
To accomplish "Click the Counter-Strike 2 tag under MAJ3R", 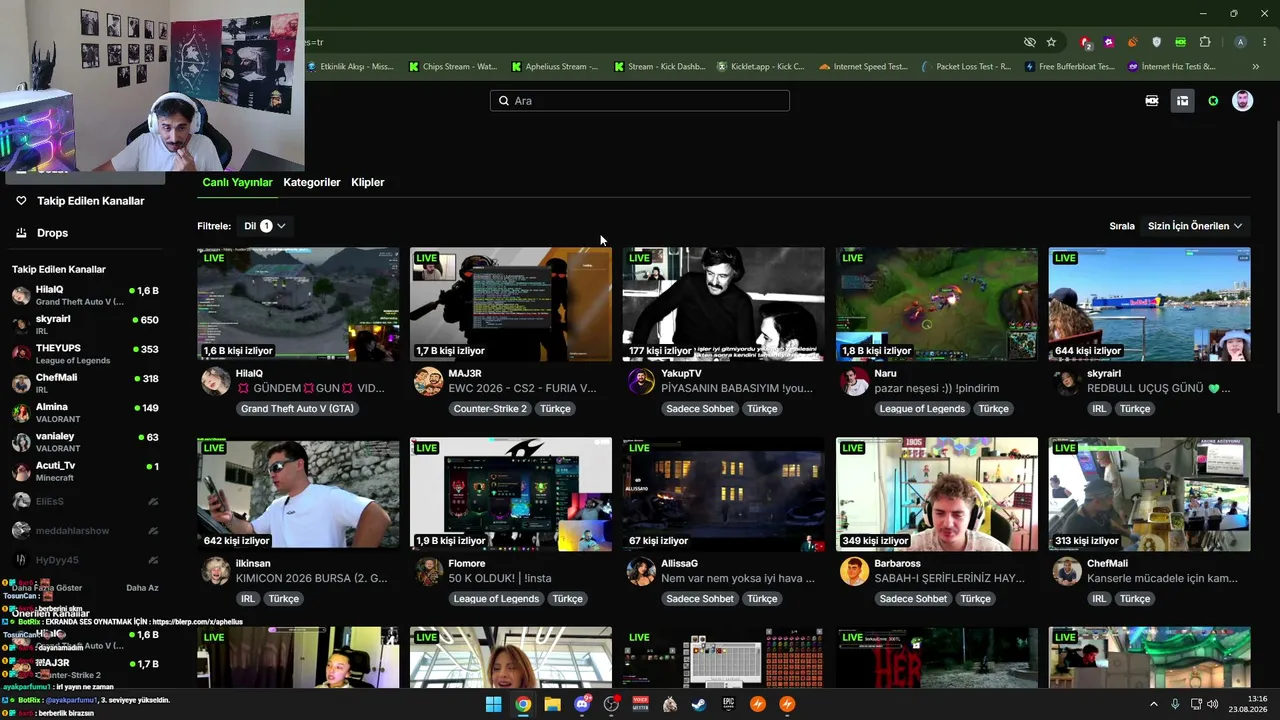I will click(x=490, y=409).
